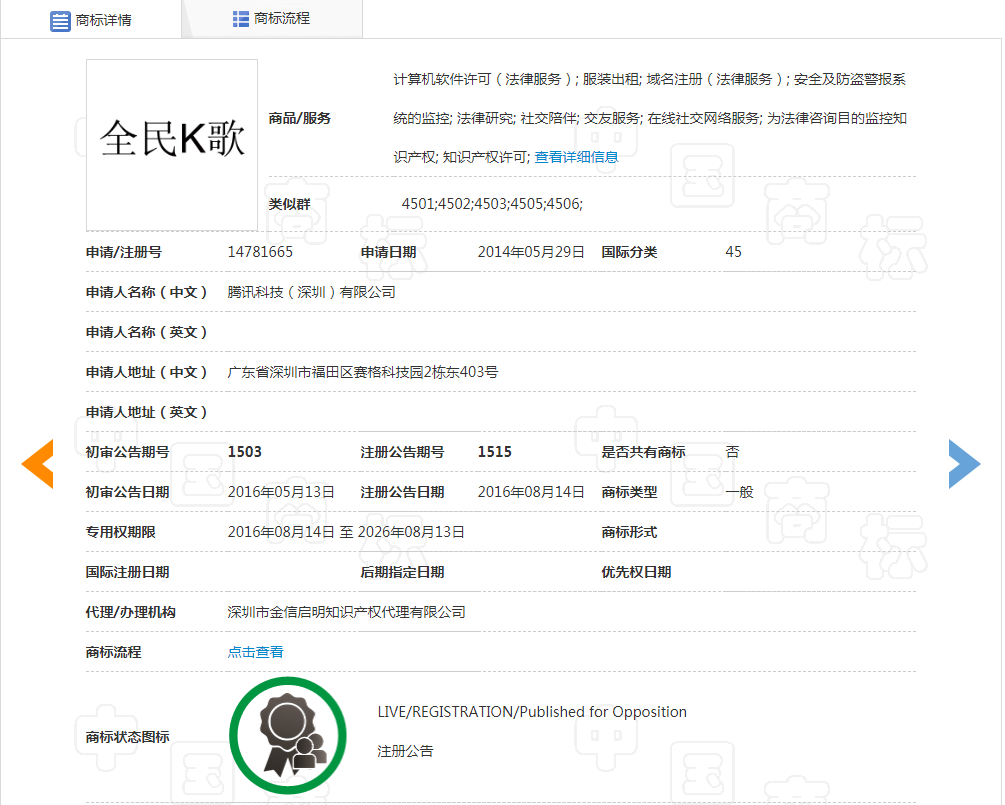
Task: Click the 商标状态图标 label
Action: (x=128, y=737)
